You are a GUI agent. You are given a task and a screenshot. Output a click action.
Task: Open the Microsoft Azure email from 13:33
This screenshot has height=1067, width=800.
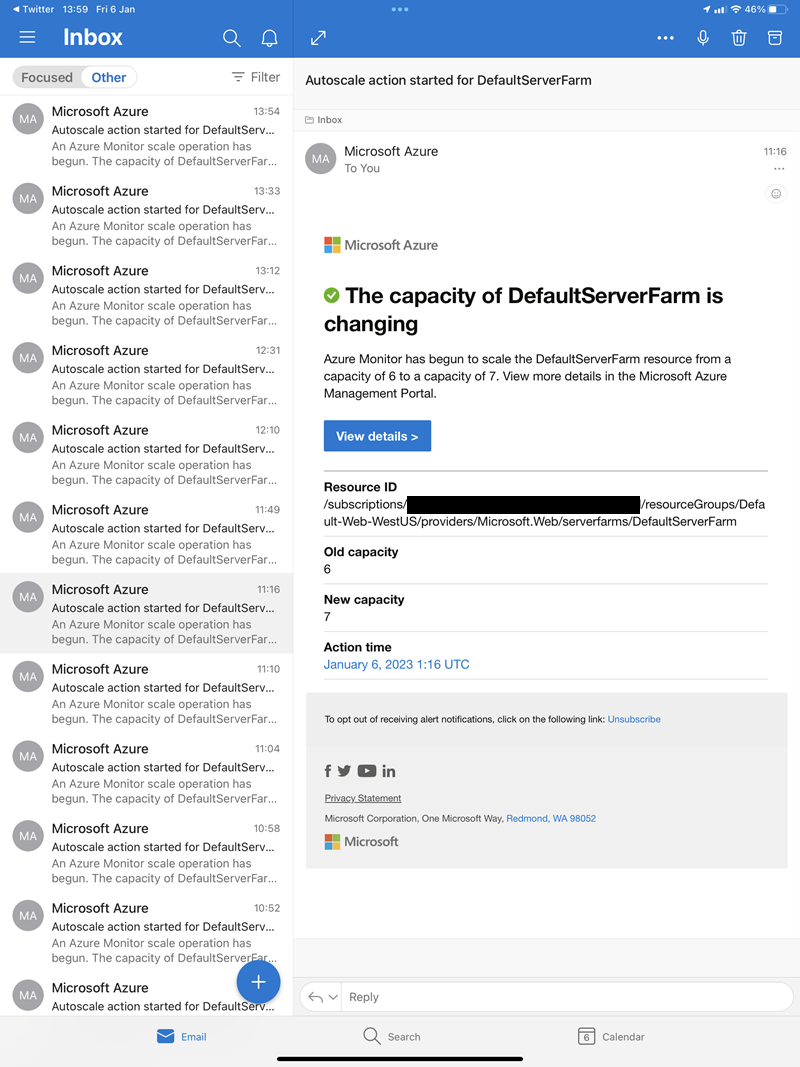pyautogui.click(x=146, y=215)
